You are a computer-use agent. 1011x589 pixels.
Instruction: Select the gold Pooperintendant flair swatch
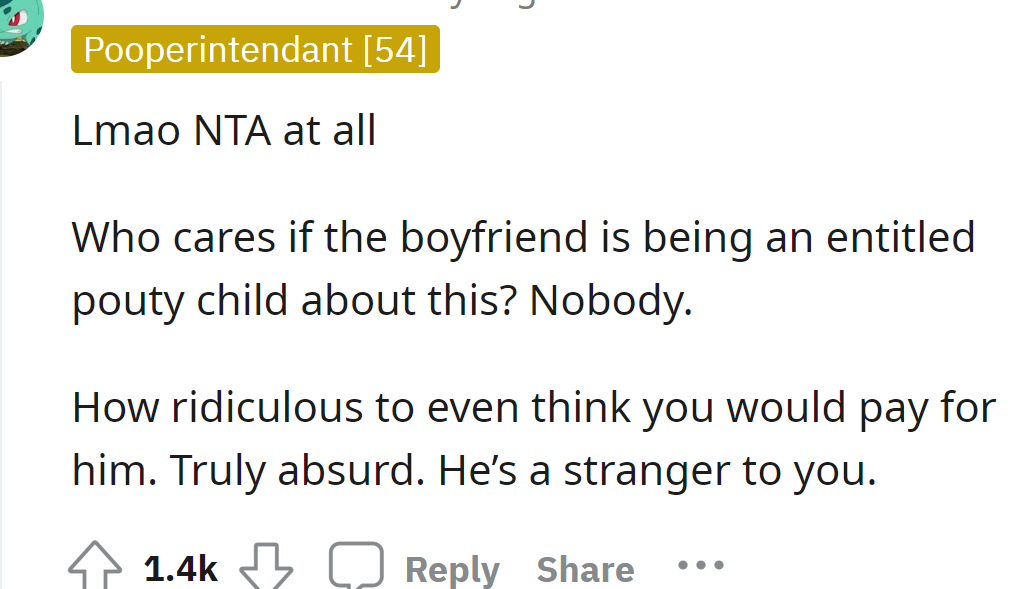[x=255, y=49]
